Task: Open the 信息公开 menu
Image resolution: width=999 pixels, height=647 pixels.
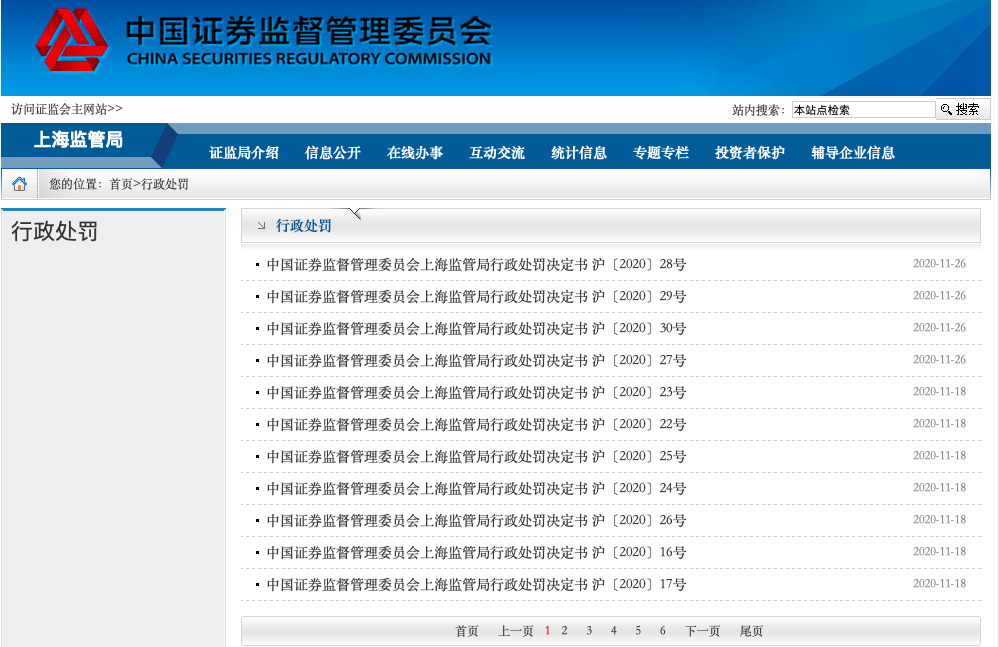Action: pyautogui.click(x=333, y=153)
